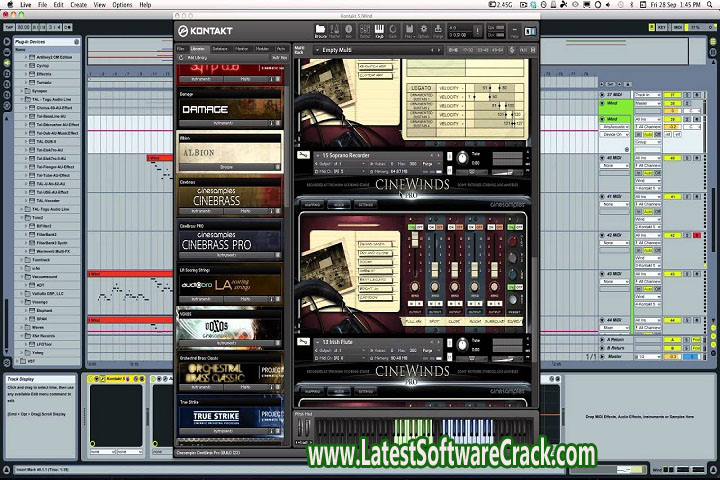Toggle Ableton KEY map mode
Viewport: 720px width, 480px height.
(x=662, y=27)
